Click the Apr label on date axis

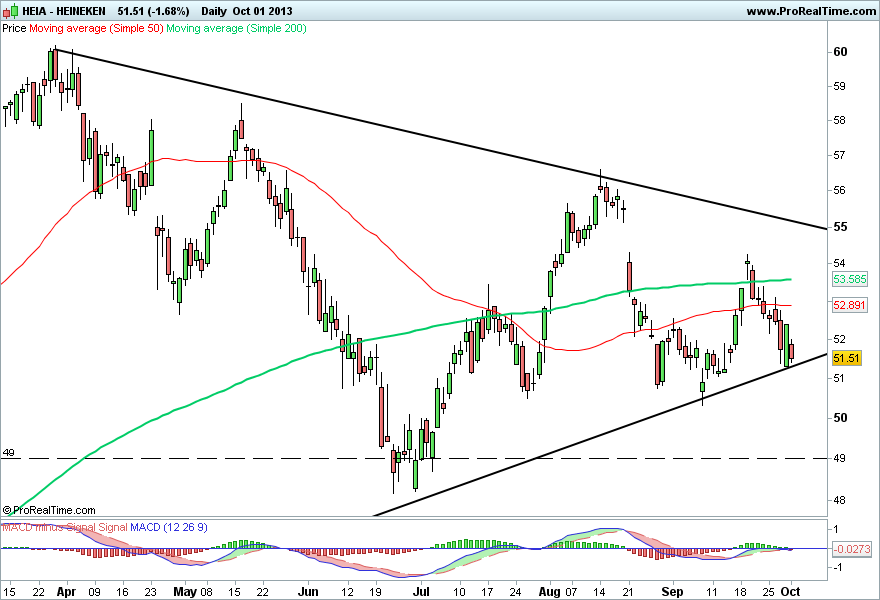67,592
